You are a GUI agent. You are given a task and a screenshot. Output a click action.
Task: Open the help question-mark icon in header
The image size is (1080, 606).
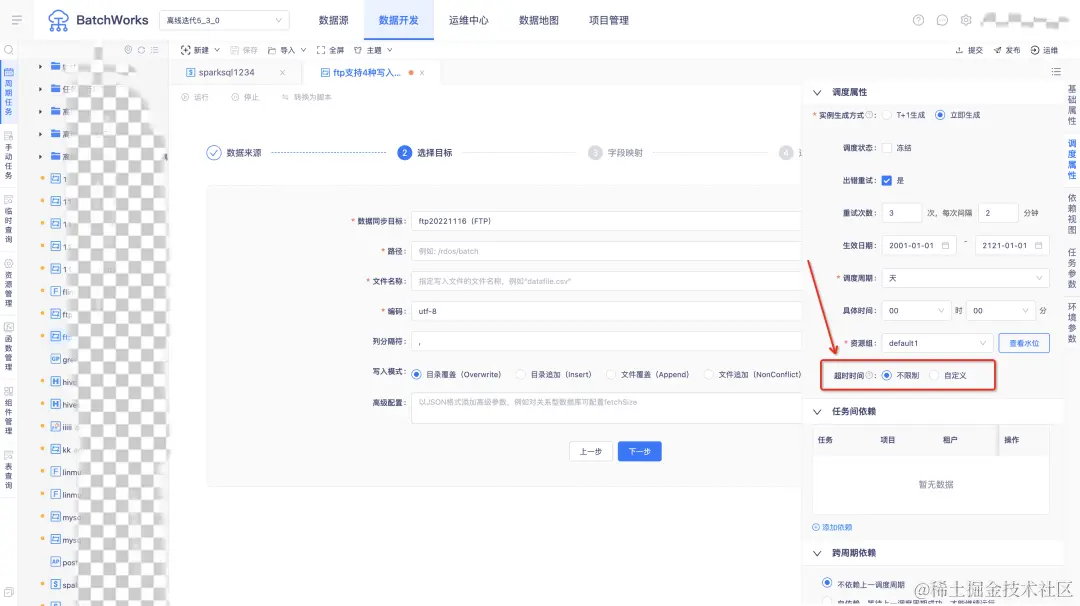pos(918,20)
